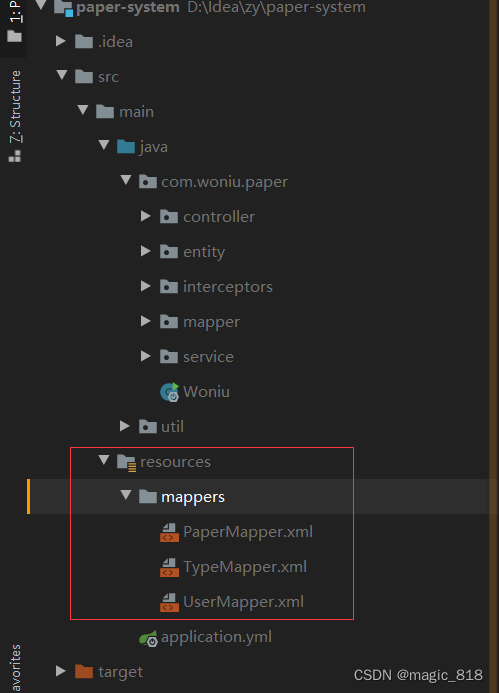
Task: Click the com.woniu.paper package icon
Action: tap(148, 181)
